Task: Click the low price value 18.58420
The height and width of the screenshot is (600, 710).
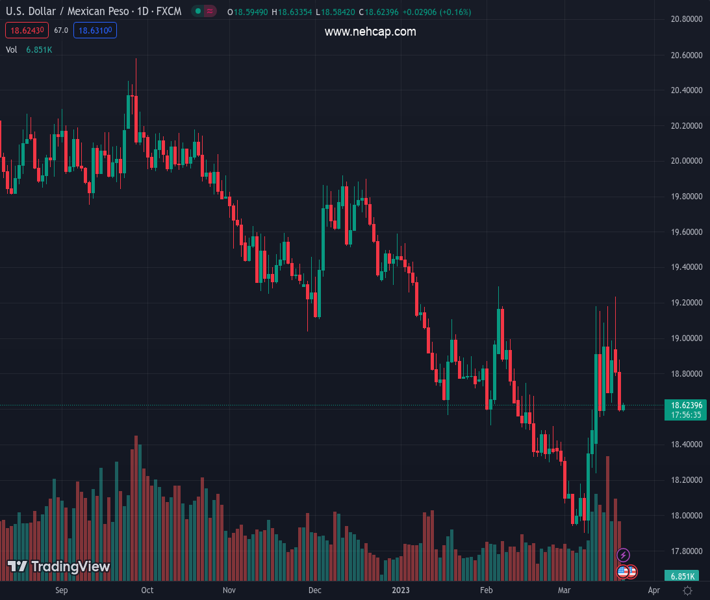Action: coord(338,12)
